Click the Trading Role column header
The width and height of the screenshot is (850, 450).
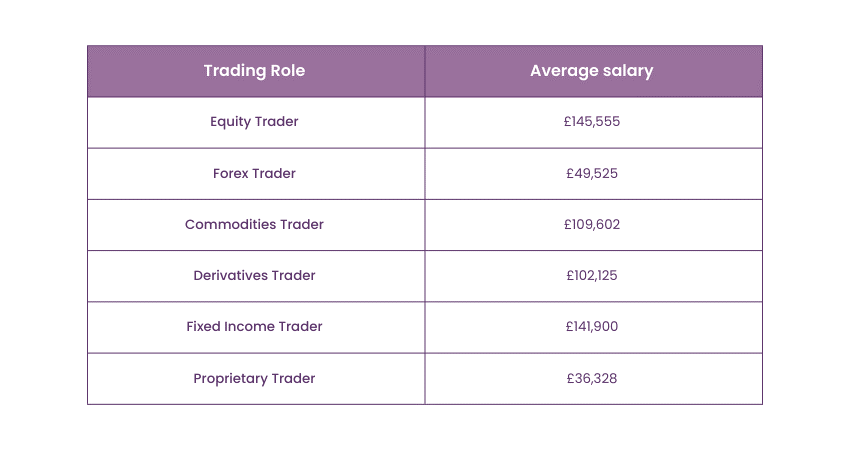coord(254,71)
